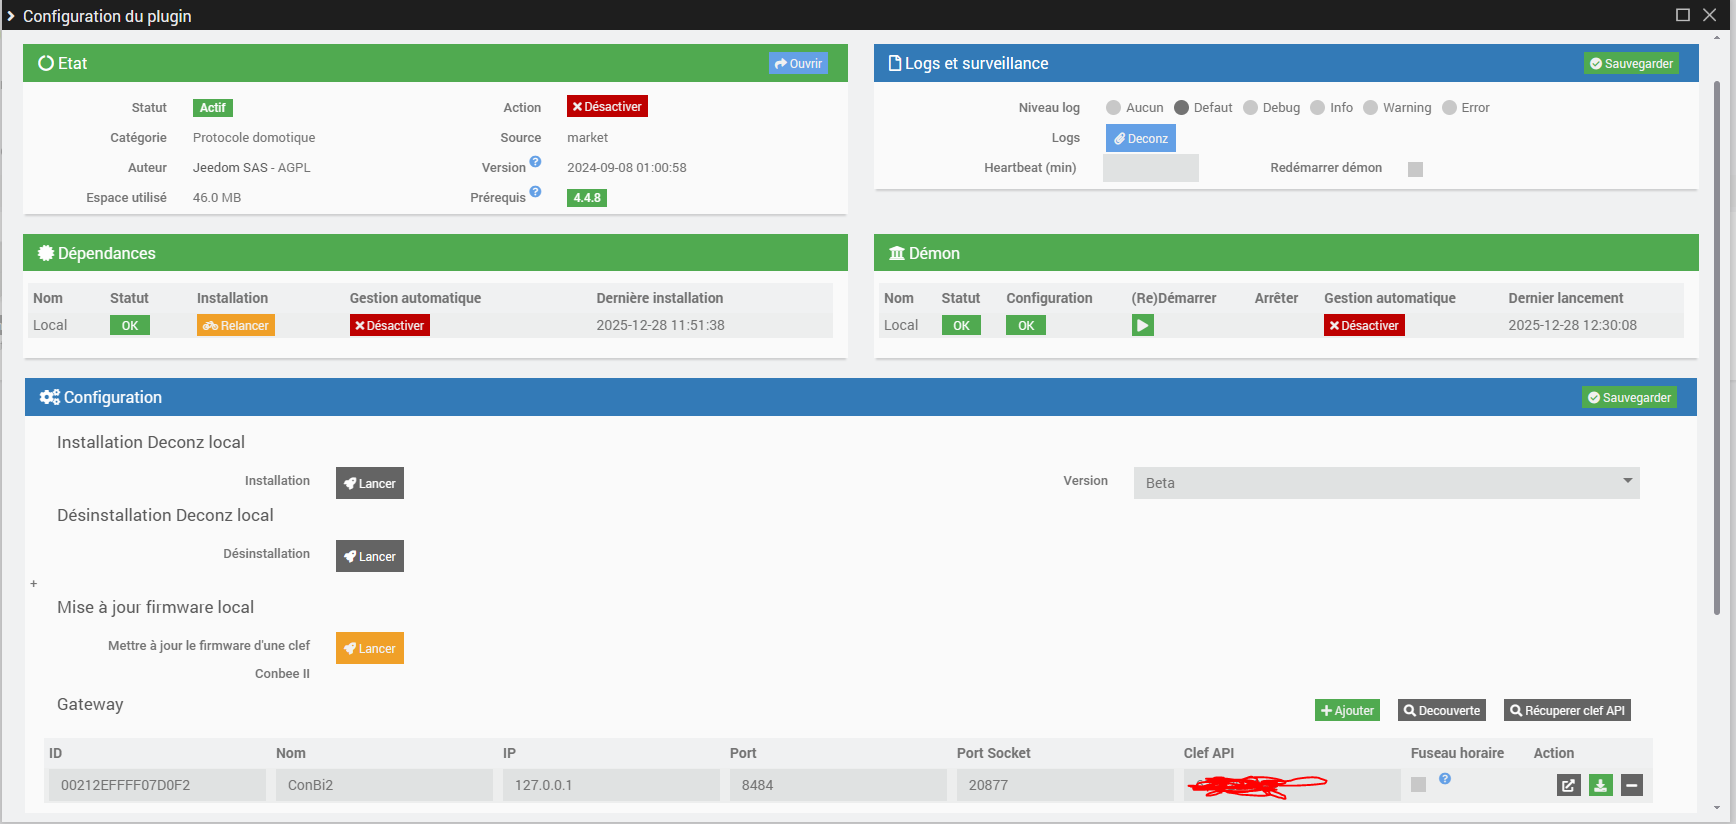
Task: Click the text Protocole domotique
Action: (254, 138)
